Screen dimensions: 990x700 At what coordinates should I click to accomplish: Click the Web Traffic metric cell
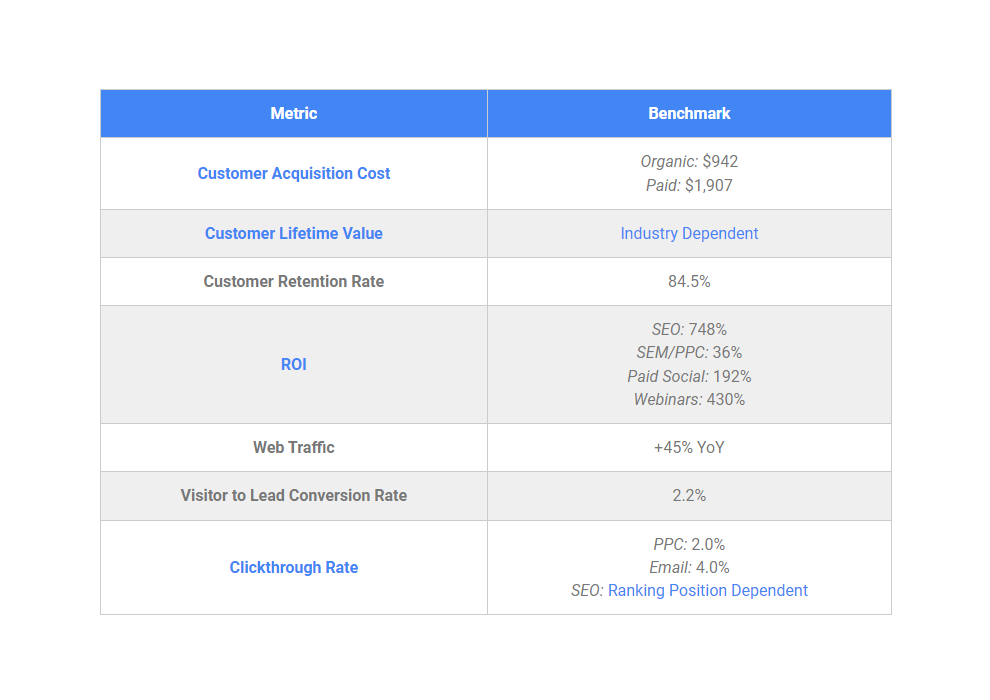294,448
